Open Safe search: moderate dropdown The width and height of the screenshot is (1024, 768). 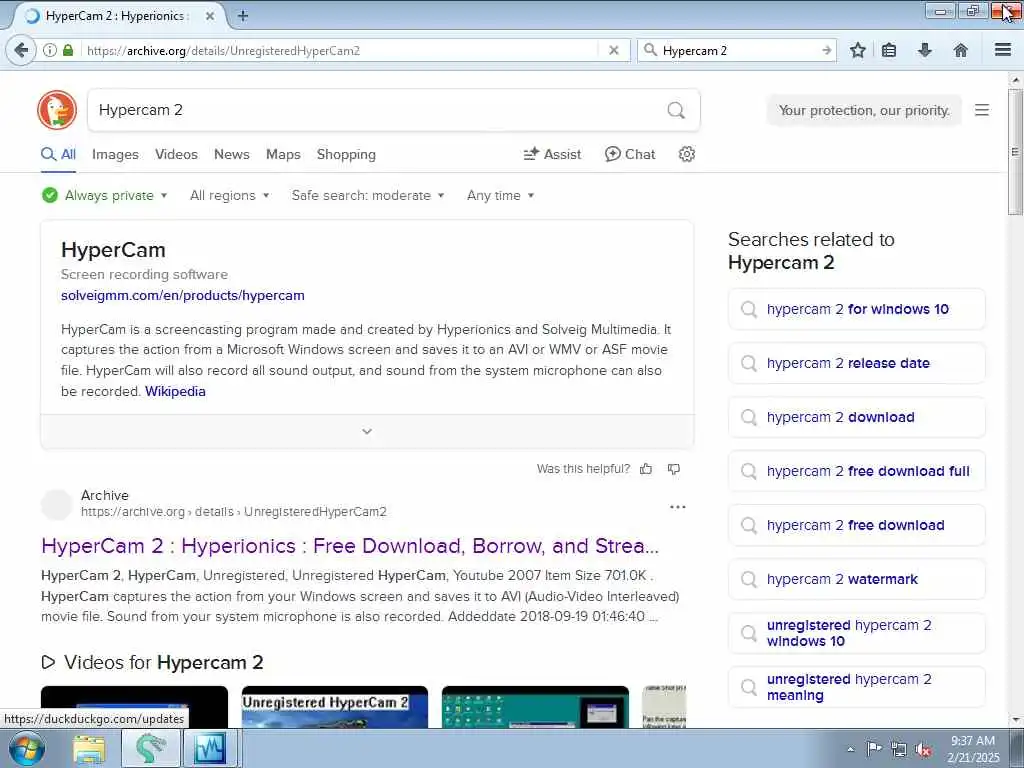click(368, 195)
